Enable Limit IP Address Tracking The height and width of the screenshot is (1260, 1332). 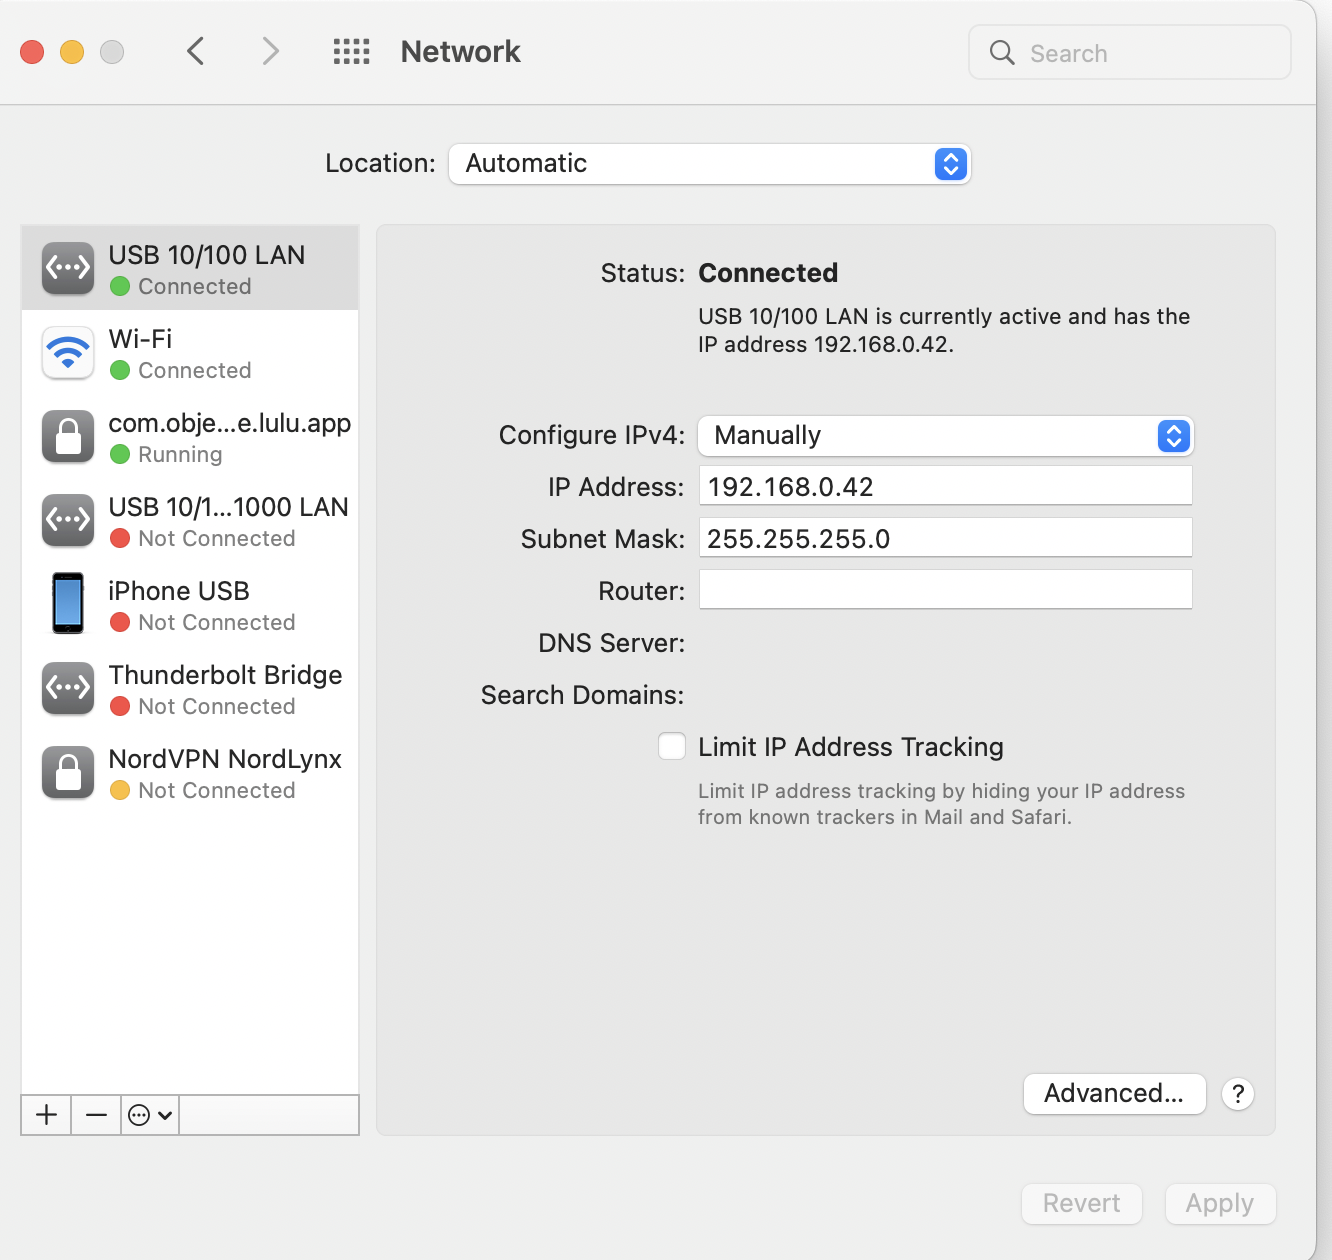point(671,746)
